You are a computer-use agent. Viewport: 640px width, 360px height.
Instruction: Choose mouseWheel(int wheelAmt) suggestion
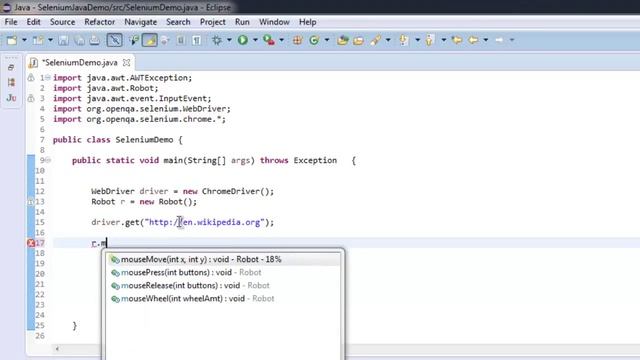pos(223,299)
